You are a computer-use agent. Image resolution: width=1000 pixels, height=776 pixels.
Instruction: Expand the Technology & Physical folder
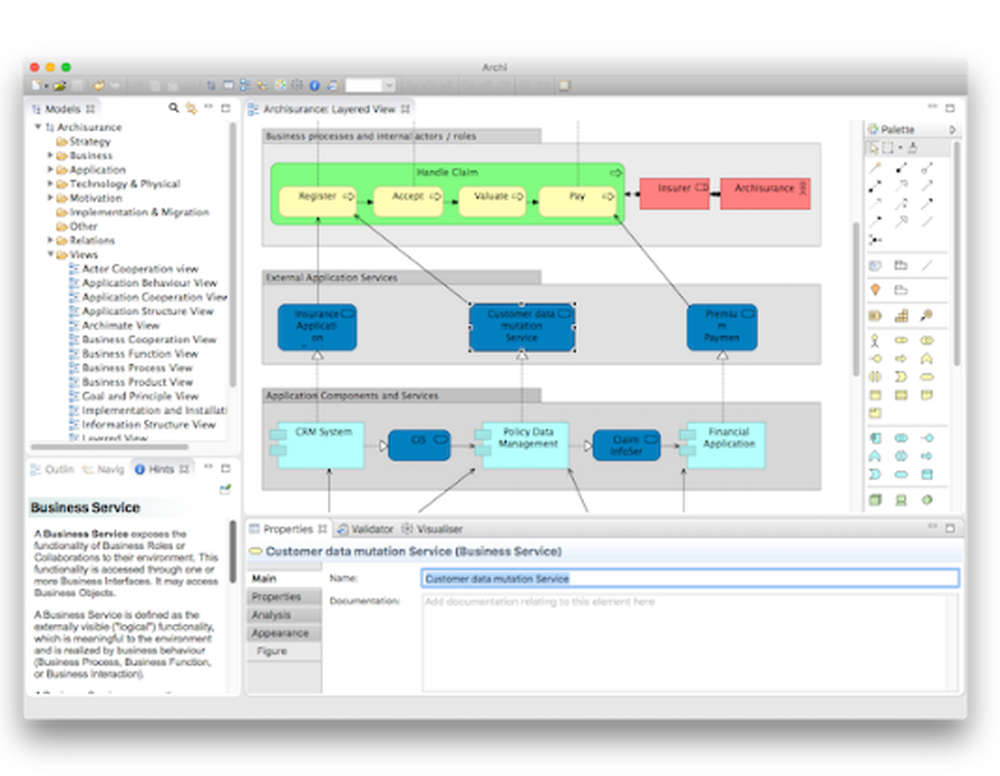(x=50, y=183)
